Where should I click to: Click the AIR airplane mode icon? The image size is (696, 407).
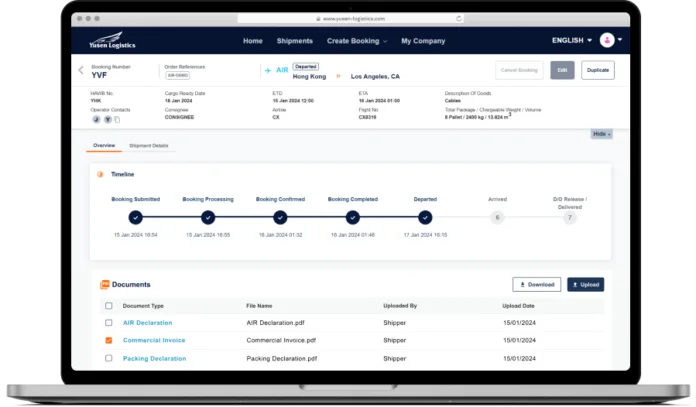(x=267, y=70)
